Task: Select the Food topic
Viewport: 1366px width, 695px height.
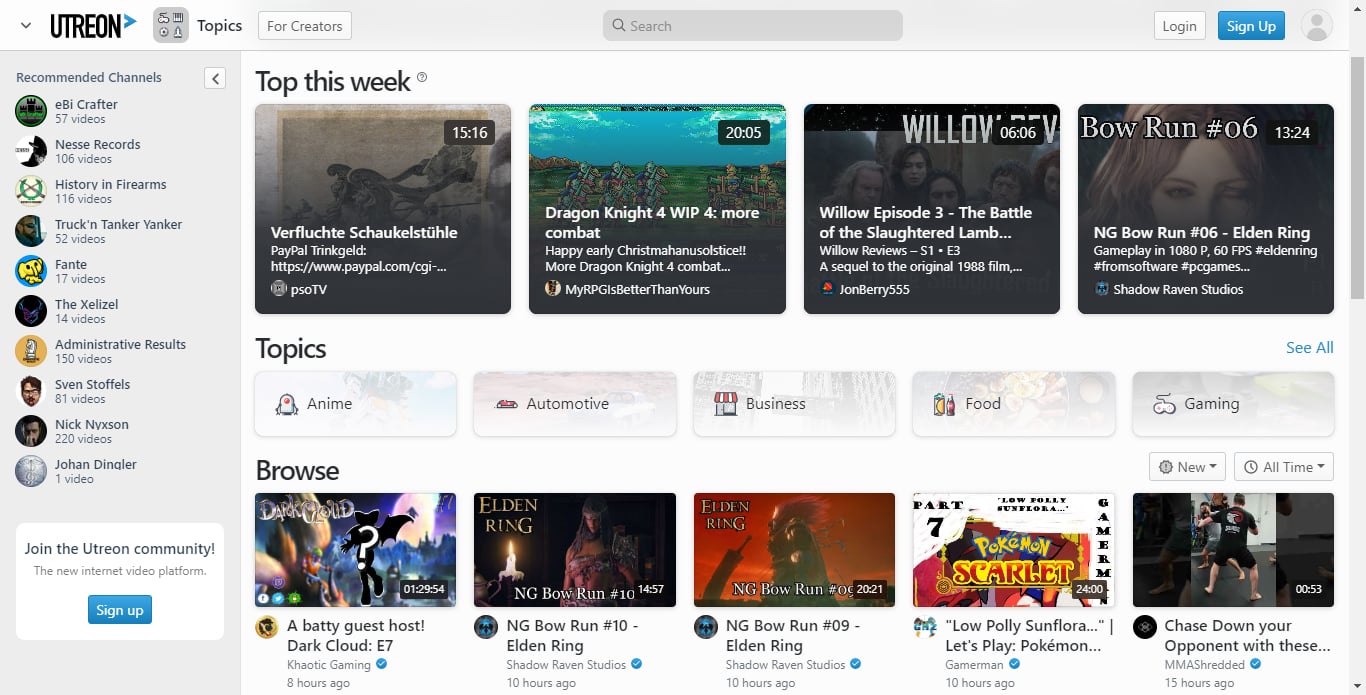Action: click(x=1014, y=404)
